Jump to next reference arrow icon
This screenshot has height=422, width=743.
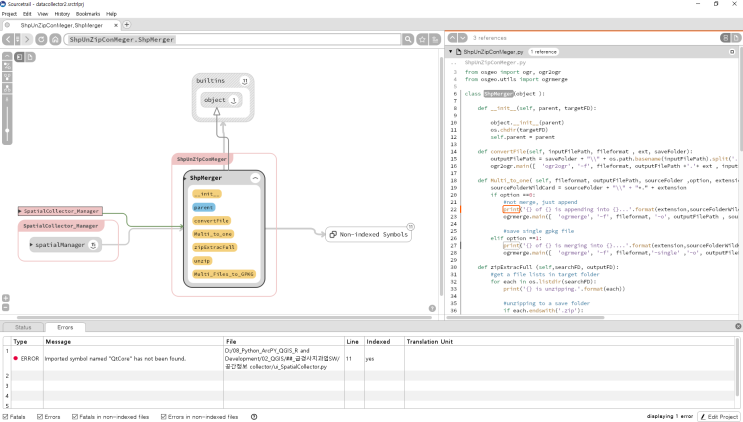pos(462,37)
